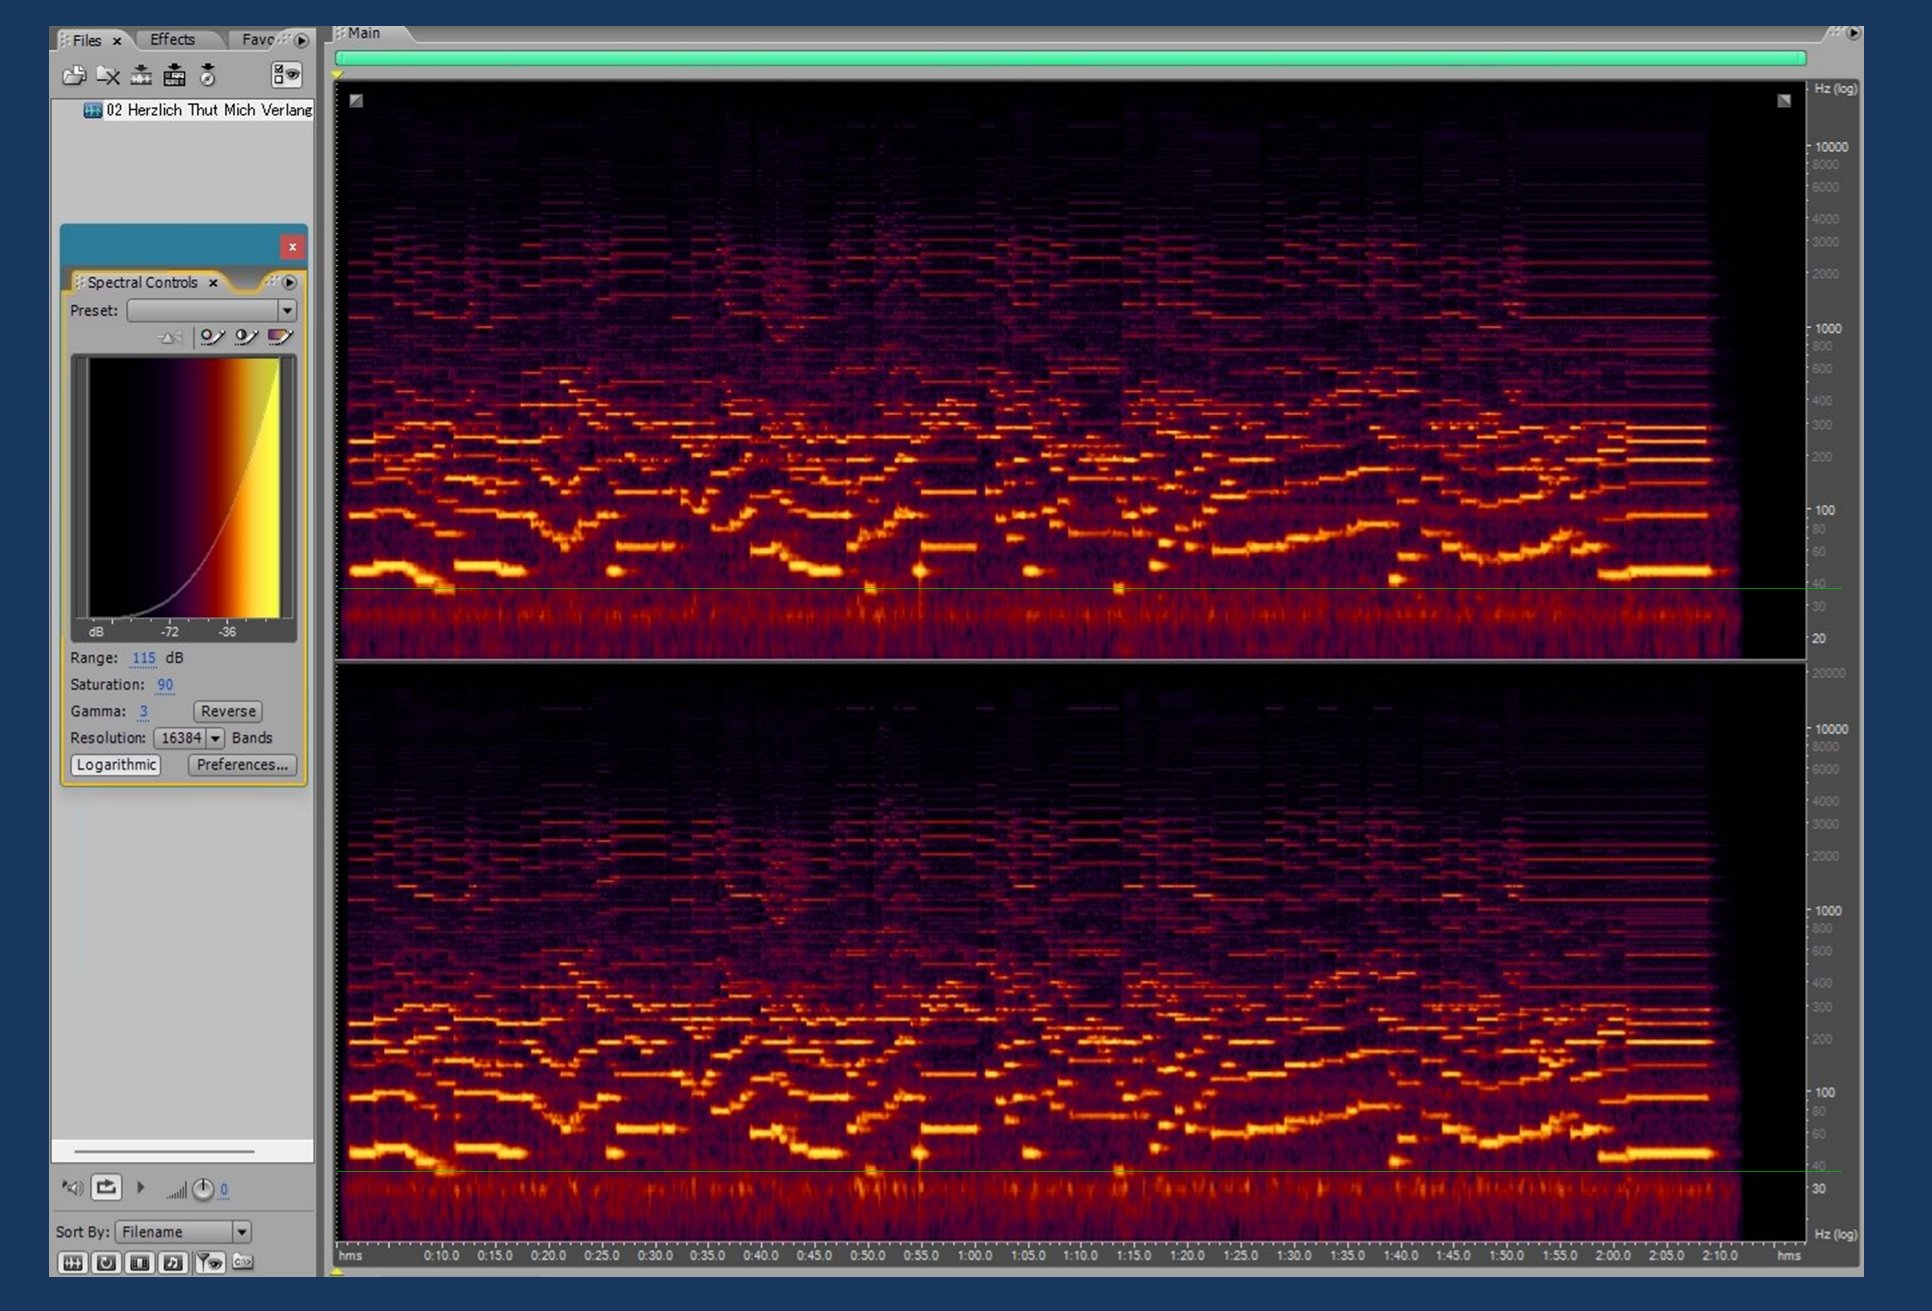Switch to the Effects tab
This screenshot has height=1311, width=1932.
click(172, 39)
